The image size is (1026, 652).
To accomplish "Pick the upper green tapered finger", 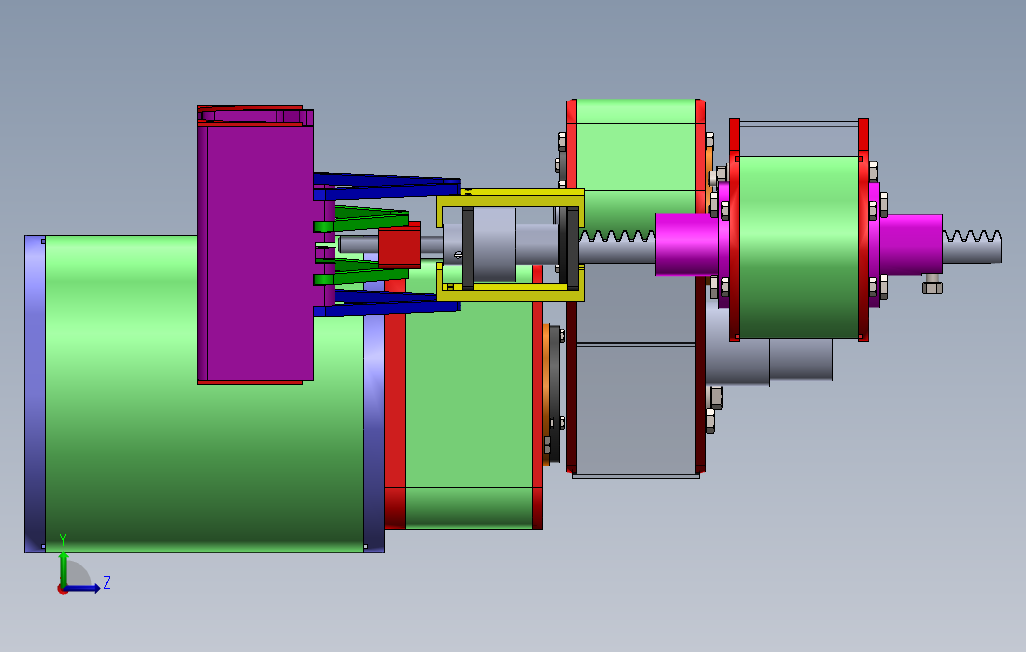I will (361, 219).
